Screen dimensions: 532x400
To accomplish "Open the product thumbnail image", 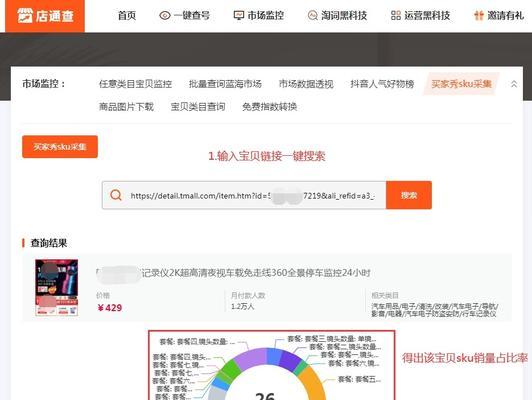I will 57,288.
